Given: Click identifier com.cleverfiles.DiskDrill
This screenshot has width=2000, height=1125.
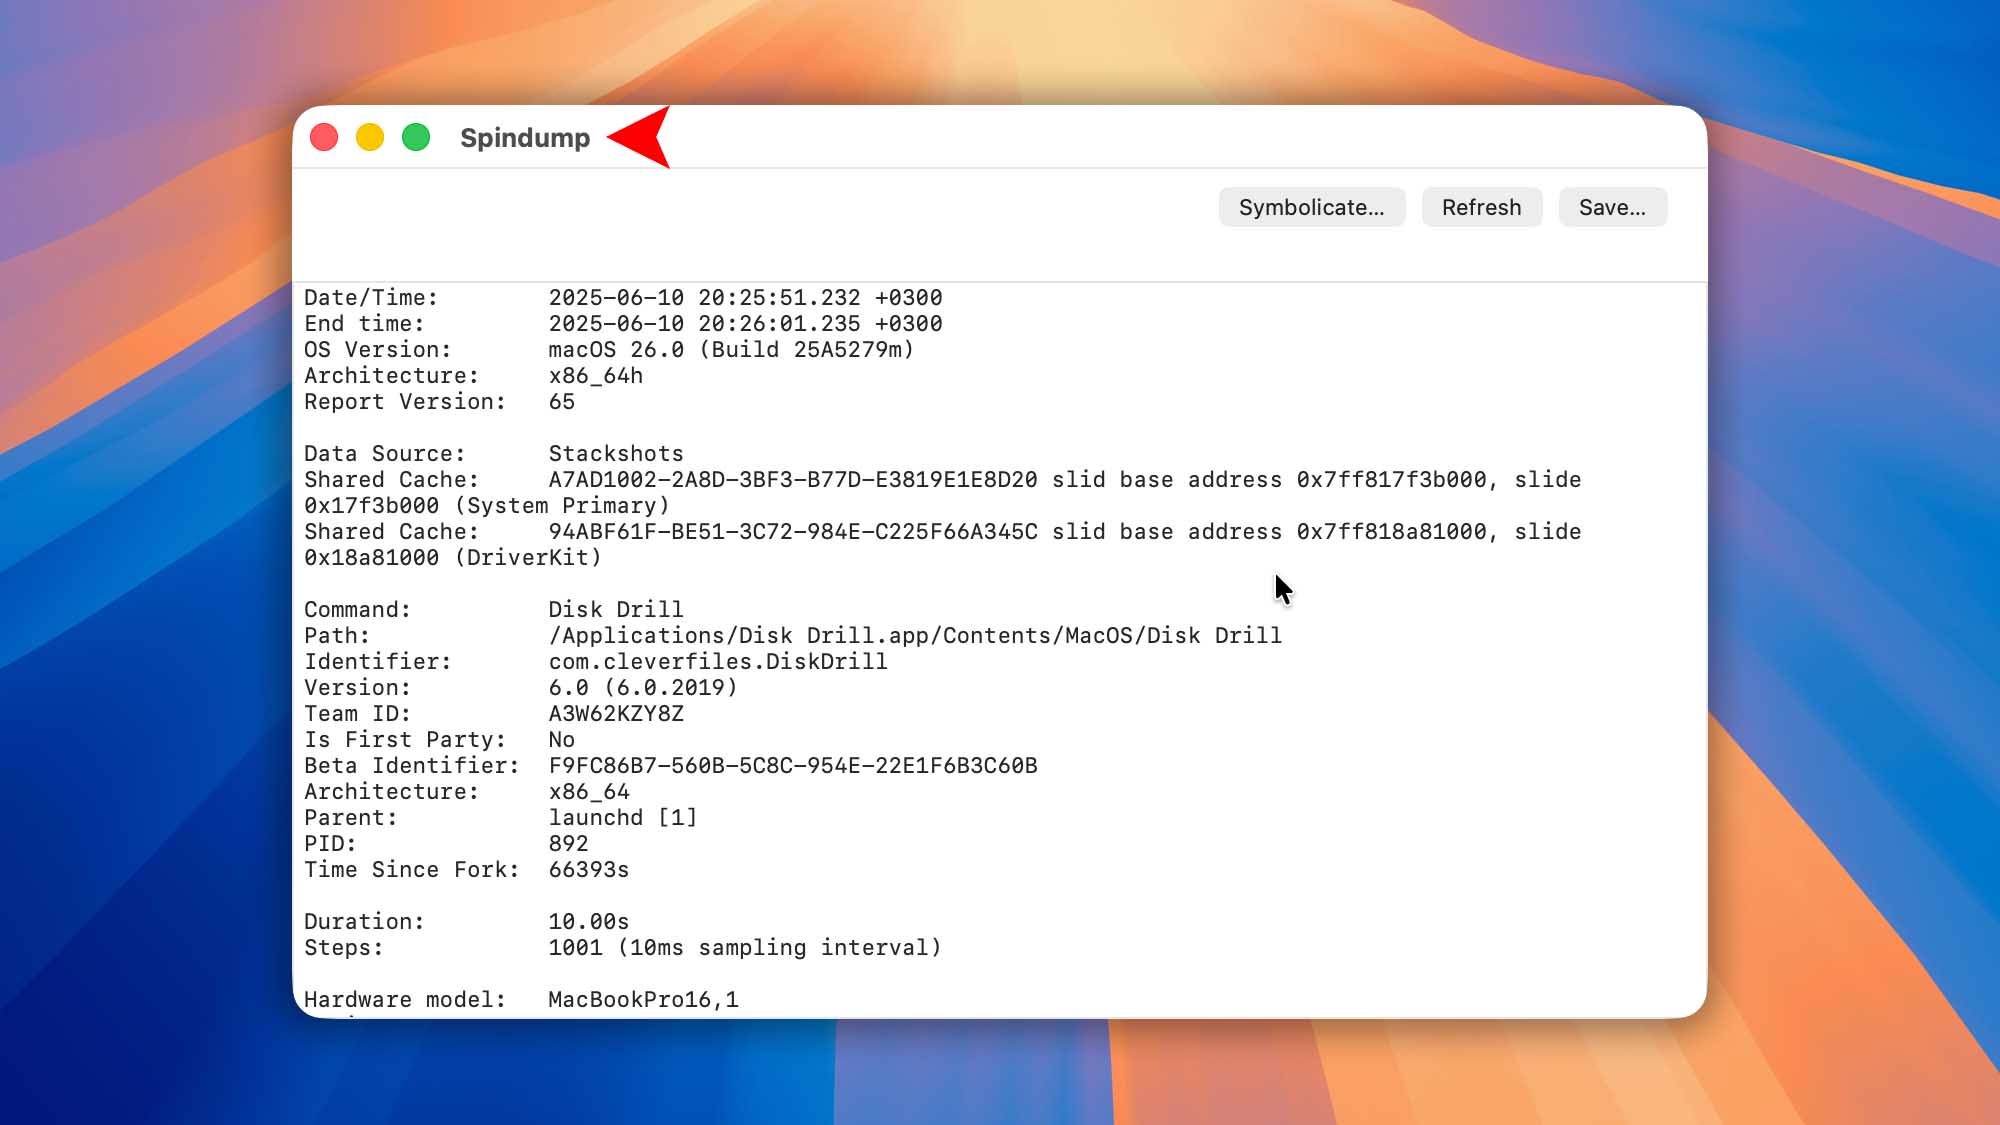Looking at the screenshot, I should (x=718, y=662).
